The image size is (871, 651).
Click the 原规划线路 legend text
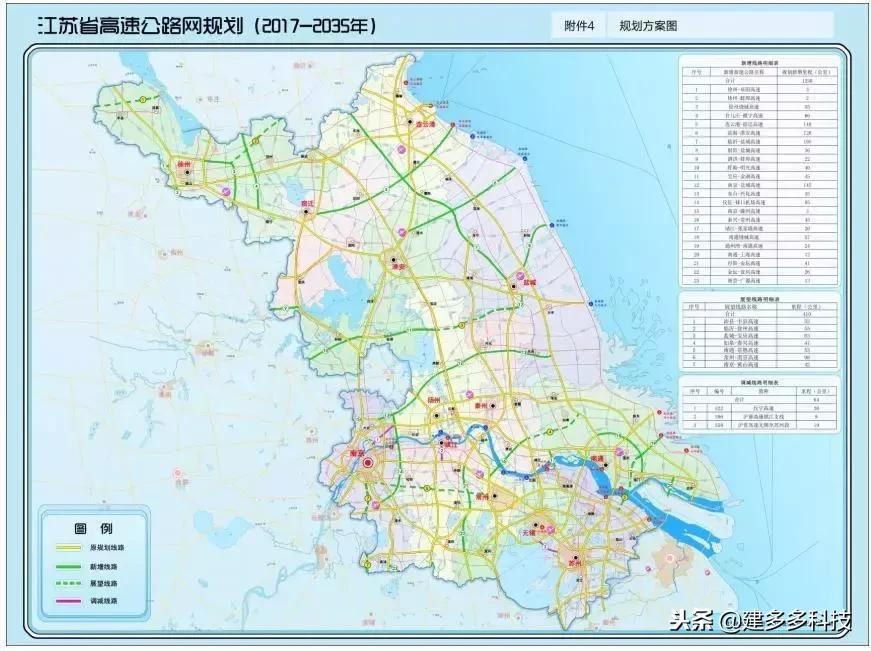click(107, 548)
